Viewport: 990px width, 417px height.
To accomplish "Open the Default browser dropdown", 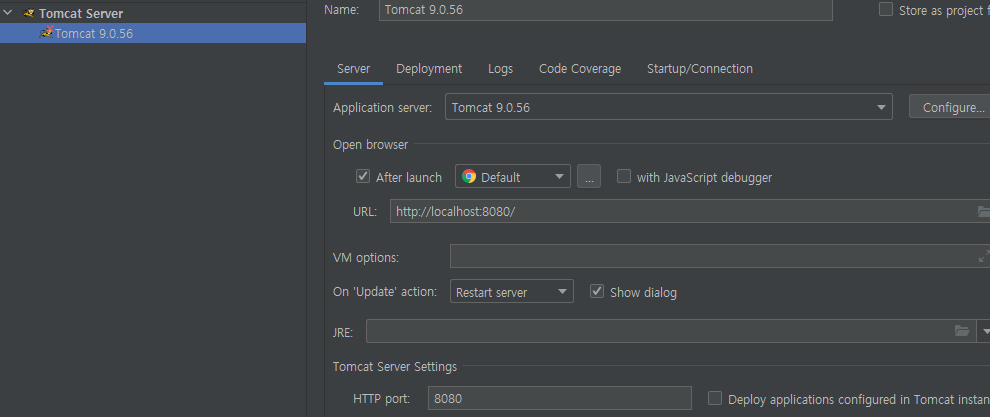I will (x=513, y=176).
